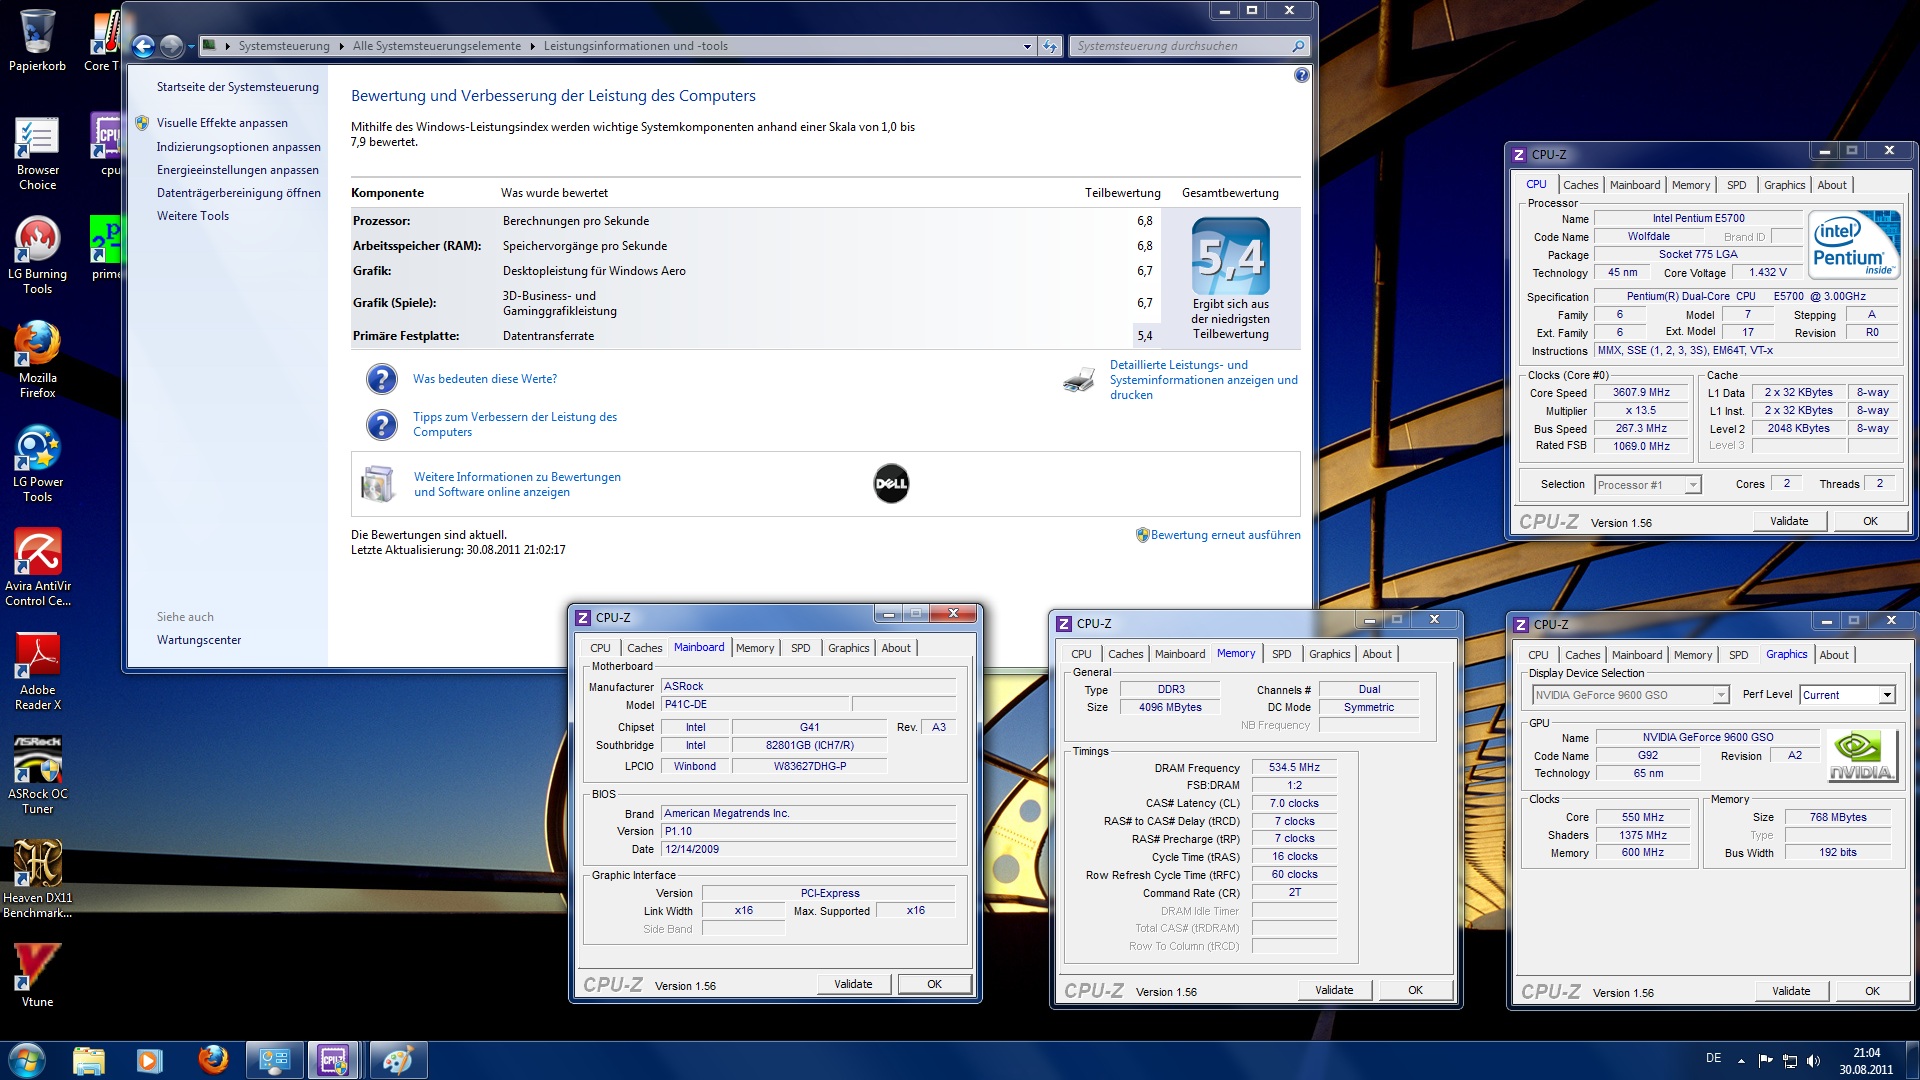Click the taskbar clock showing 21:04
Screen dimensions: 1920x1080
click(1866, 1061)
